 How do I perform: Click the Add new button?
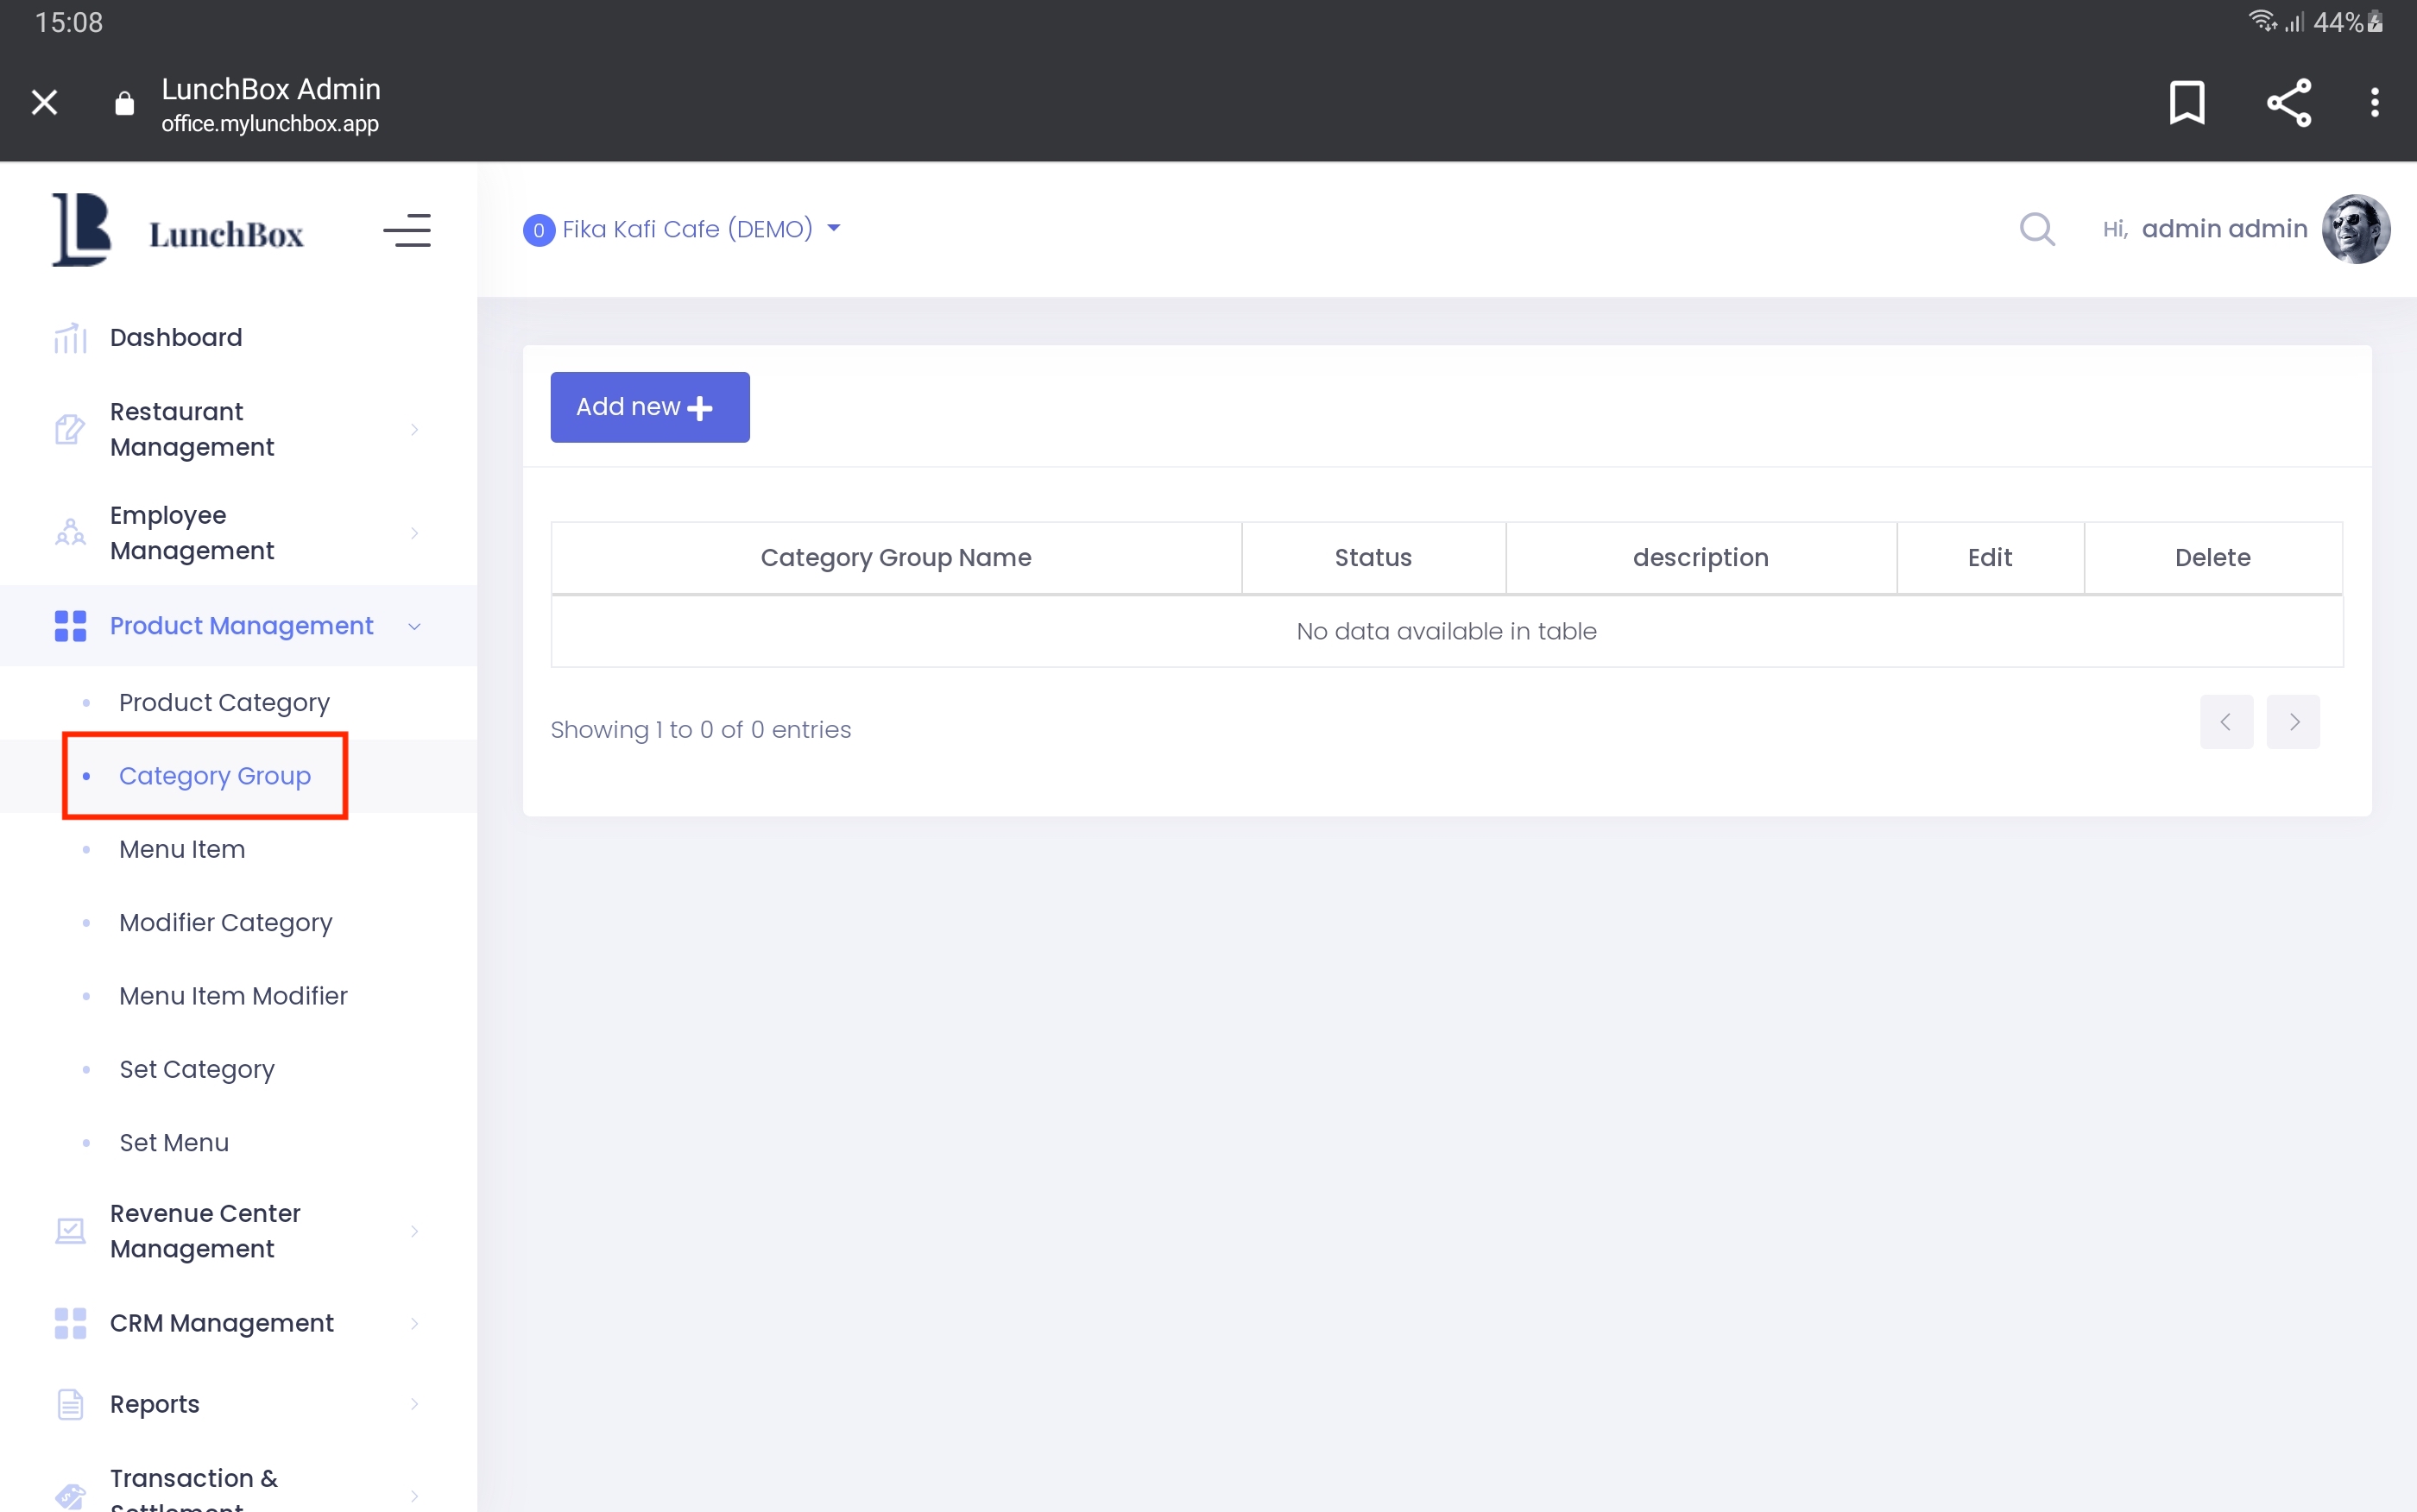pyautogui.click(x=649, y=407)
